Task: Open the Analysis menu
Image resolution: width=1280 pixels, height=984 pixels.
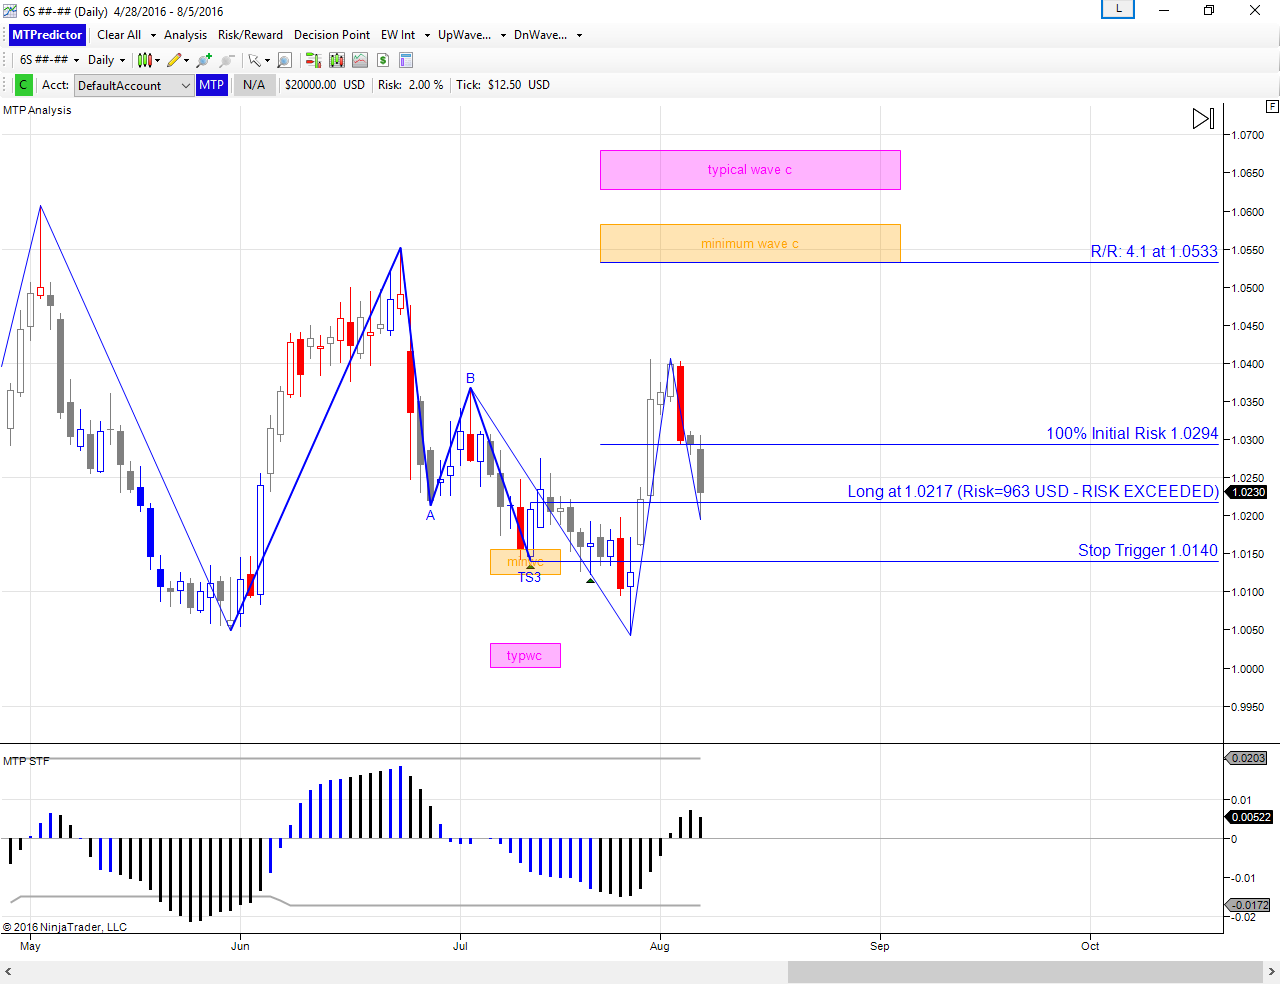Action: point(185,35)
